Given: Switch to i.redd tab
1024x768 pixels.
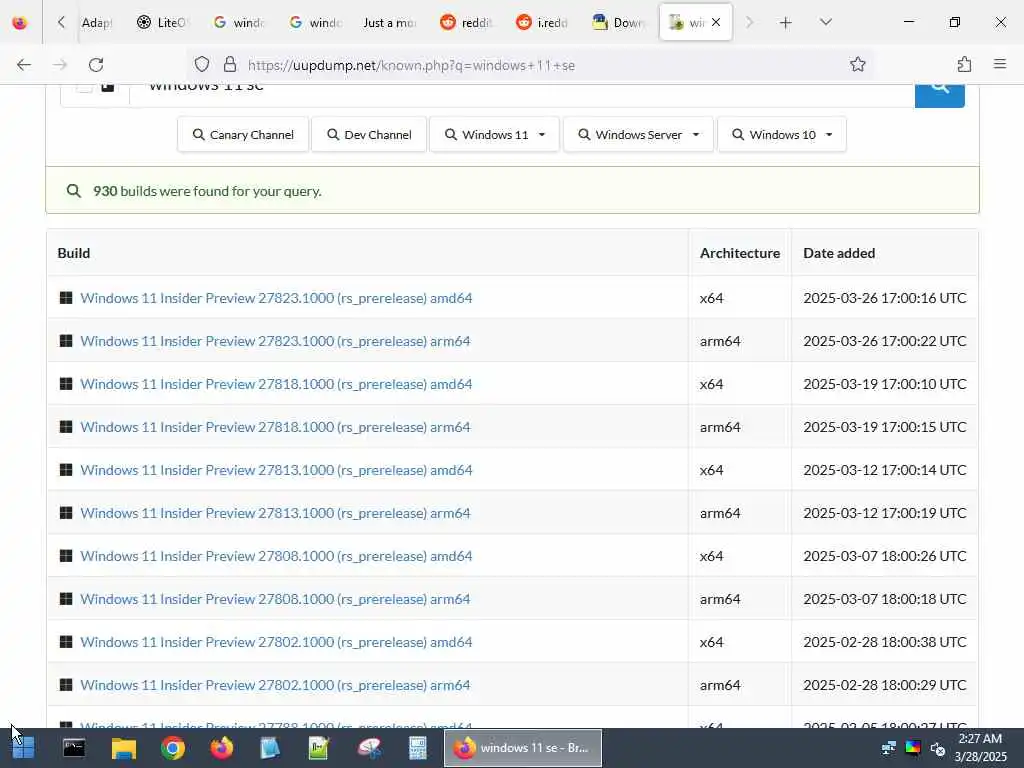Looking at the screenshot, I should coord(541,23).
